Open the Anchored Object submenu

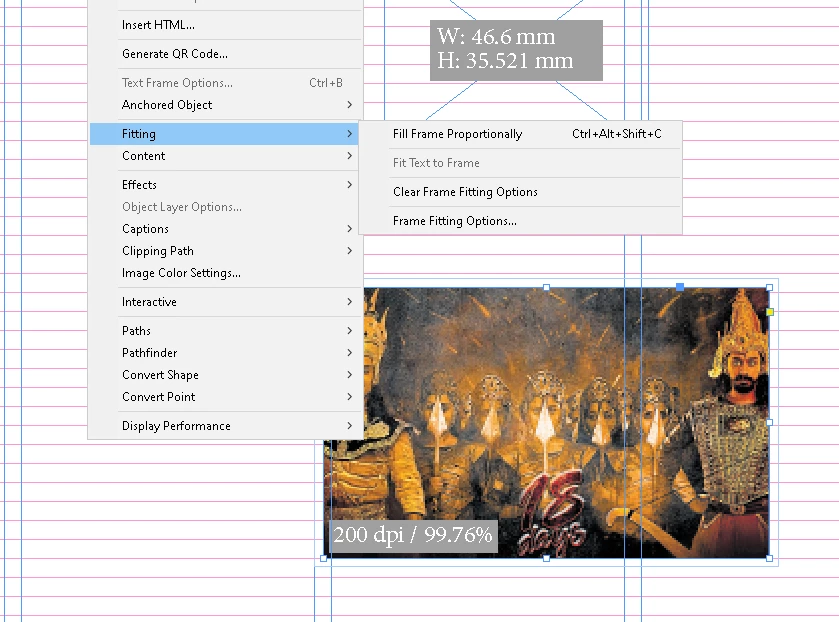point(226,105)
